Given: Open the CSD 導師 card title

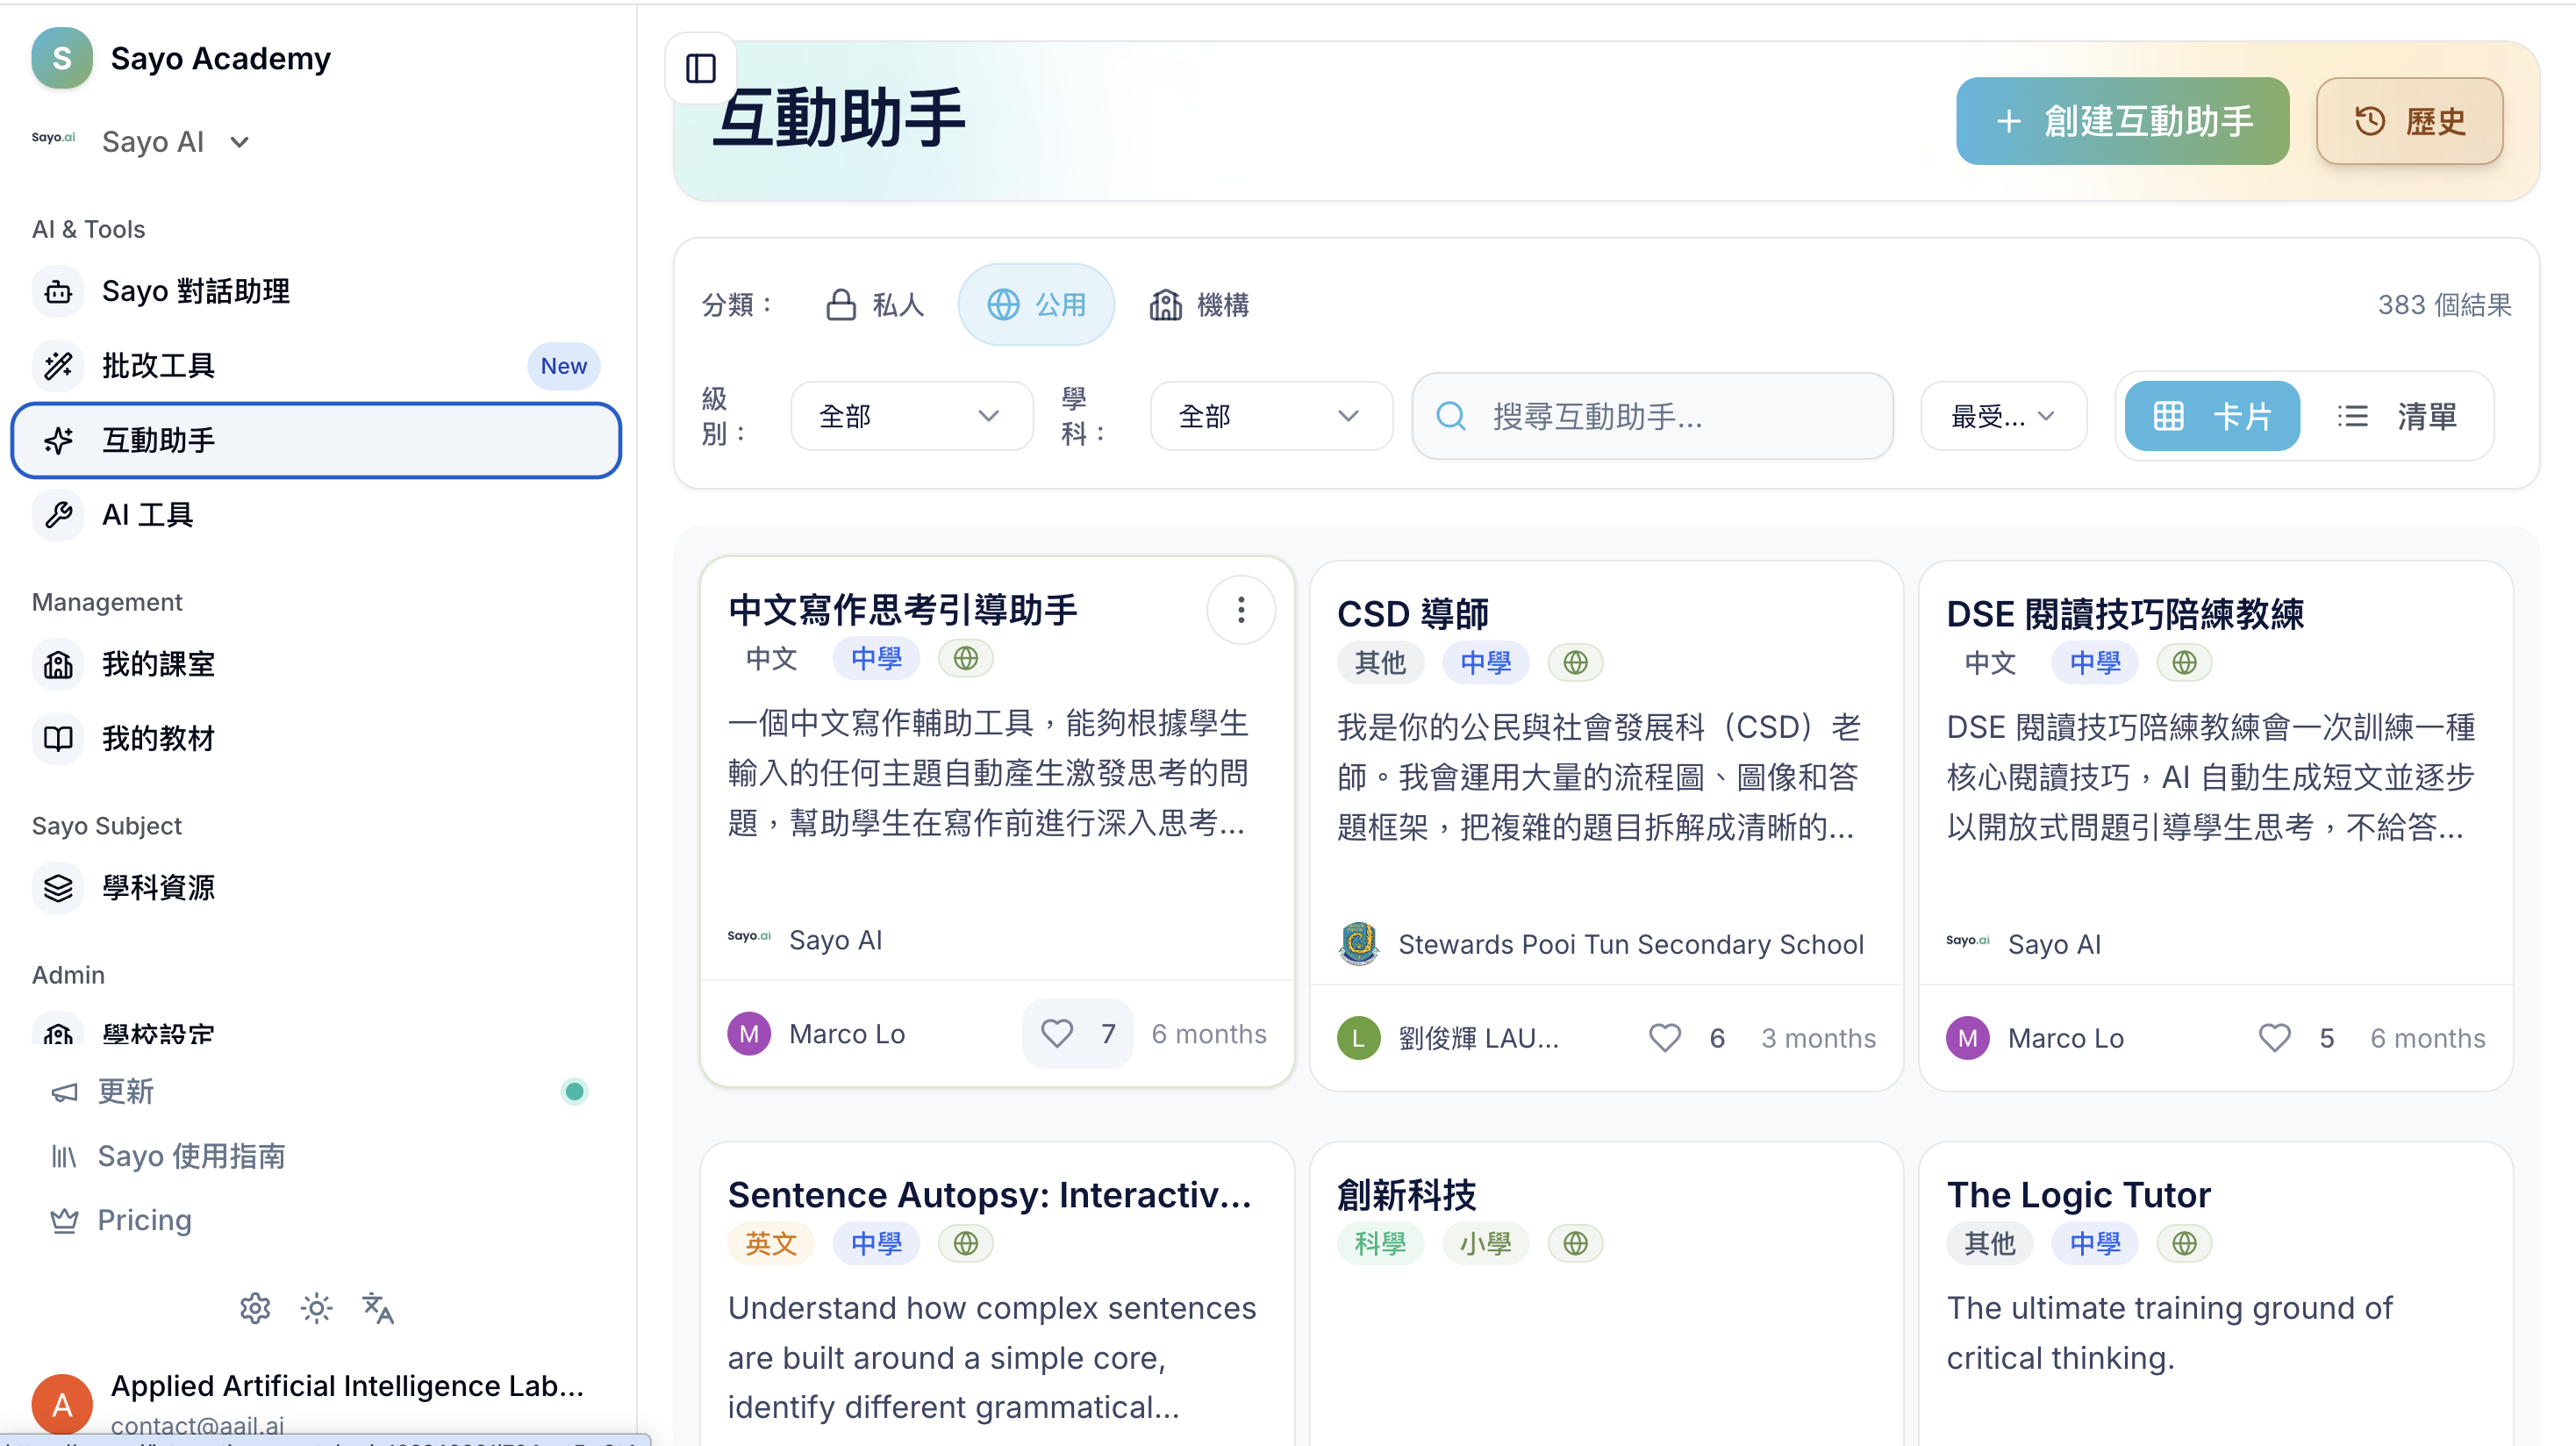Looking at the screenshot, I should point(1412,613).
